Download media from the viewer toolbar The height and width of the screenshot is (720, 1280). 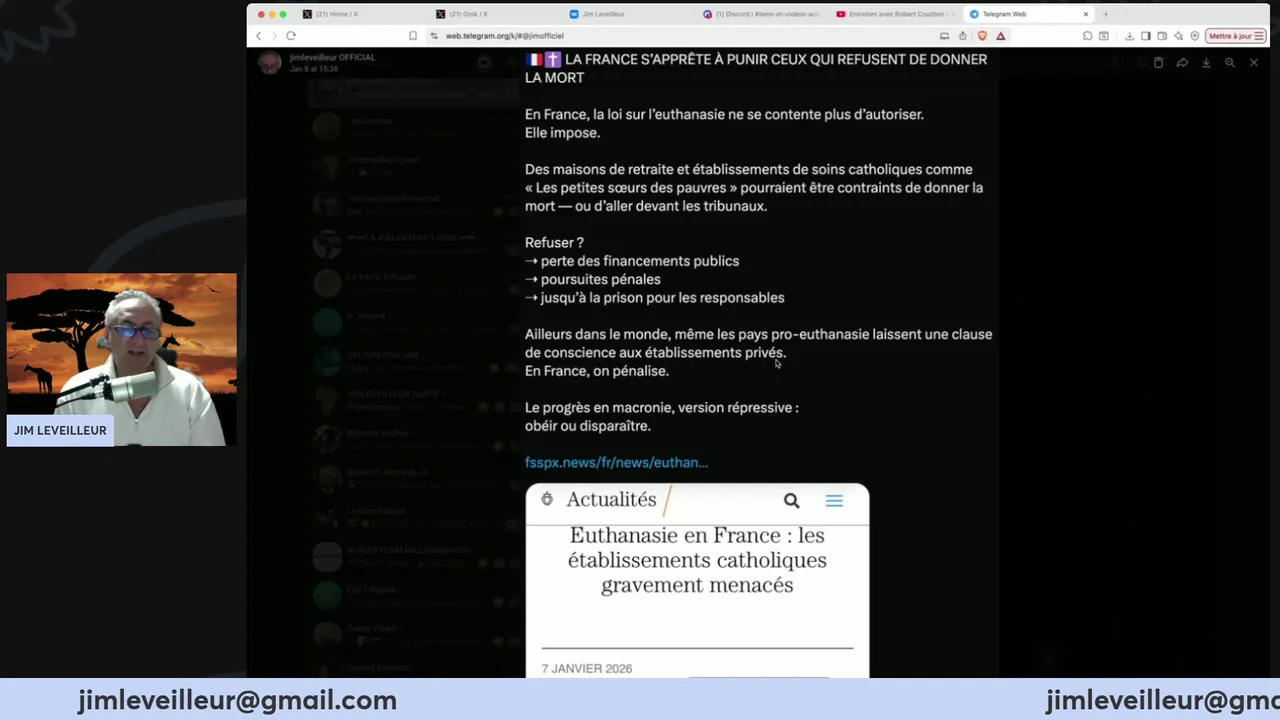coord(1206,63)
